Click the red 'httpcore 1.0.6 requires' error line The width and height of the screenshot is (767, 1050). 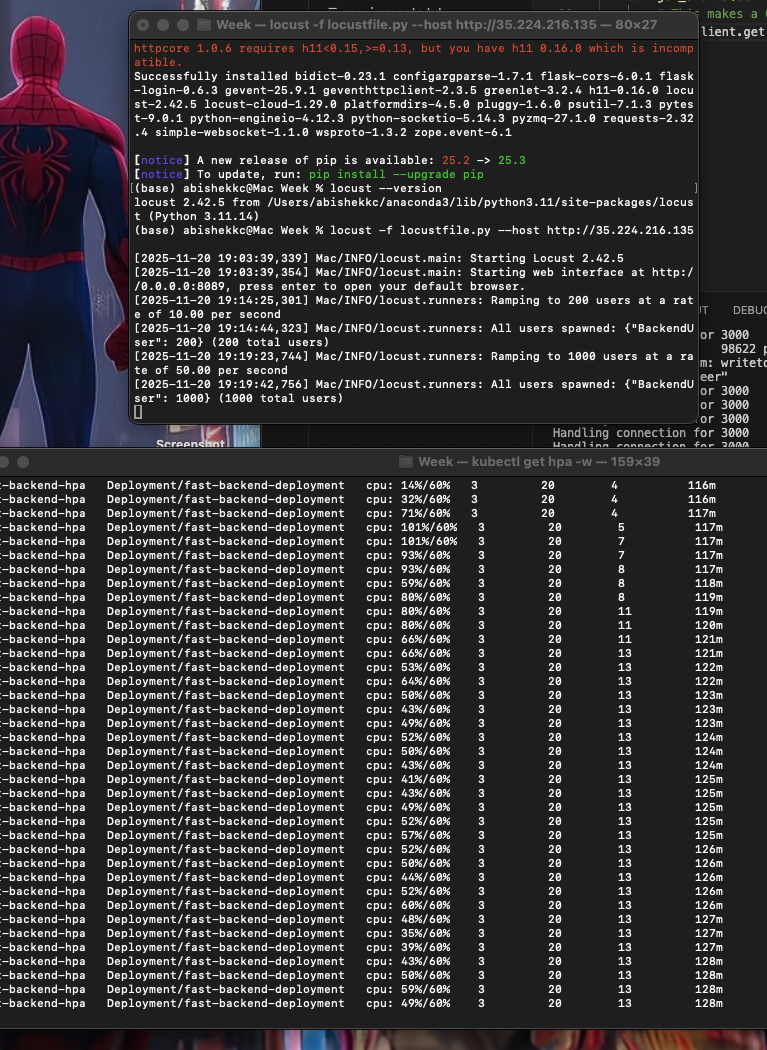(414, 55)
